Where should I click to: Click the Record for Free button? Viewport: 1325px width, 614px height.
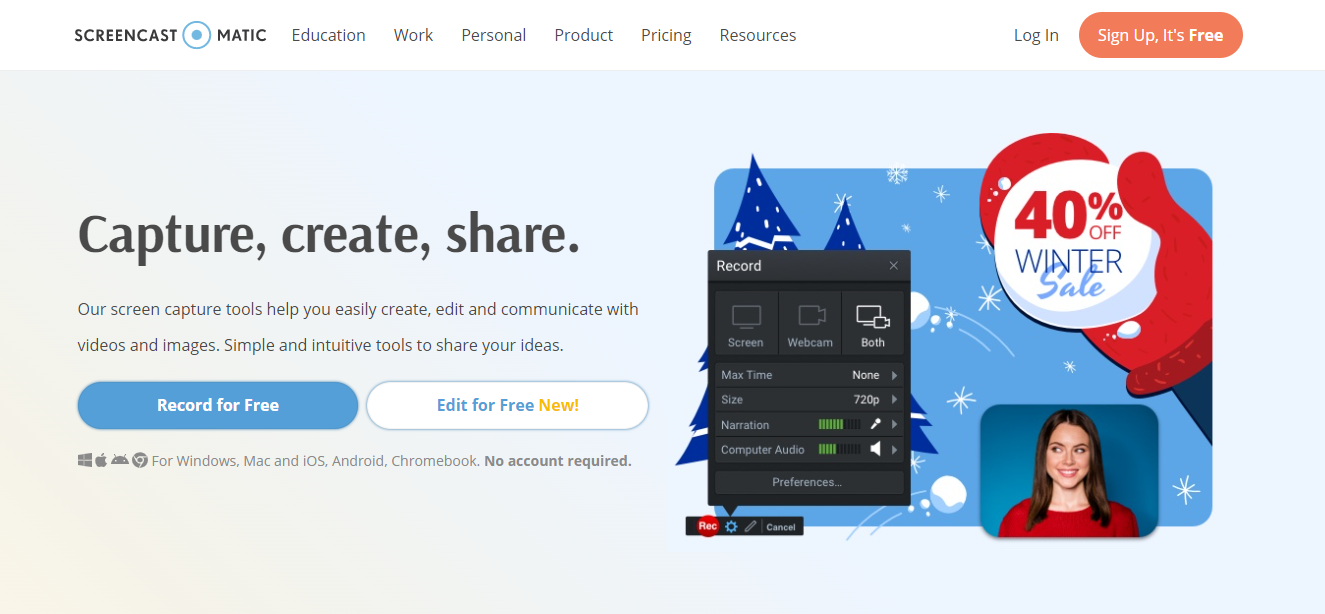[218, 405]
